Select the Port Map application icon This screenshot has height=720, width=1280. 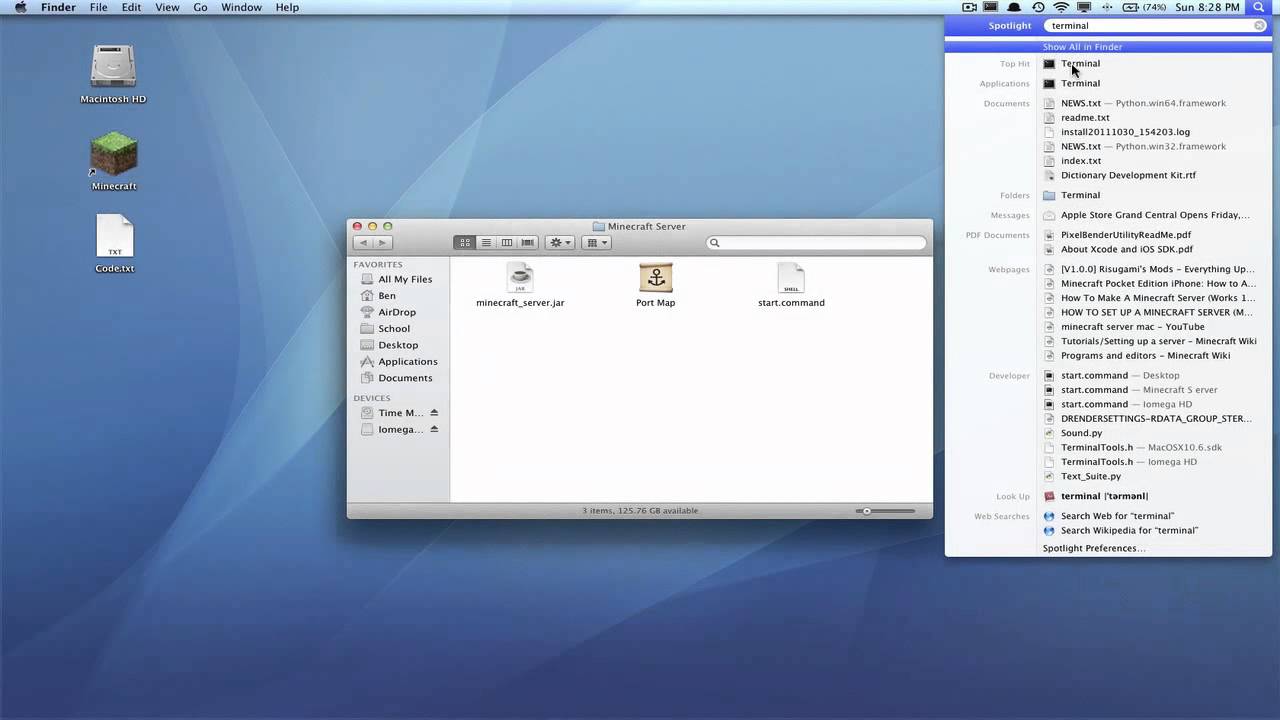[656, 278]
